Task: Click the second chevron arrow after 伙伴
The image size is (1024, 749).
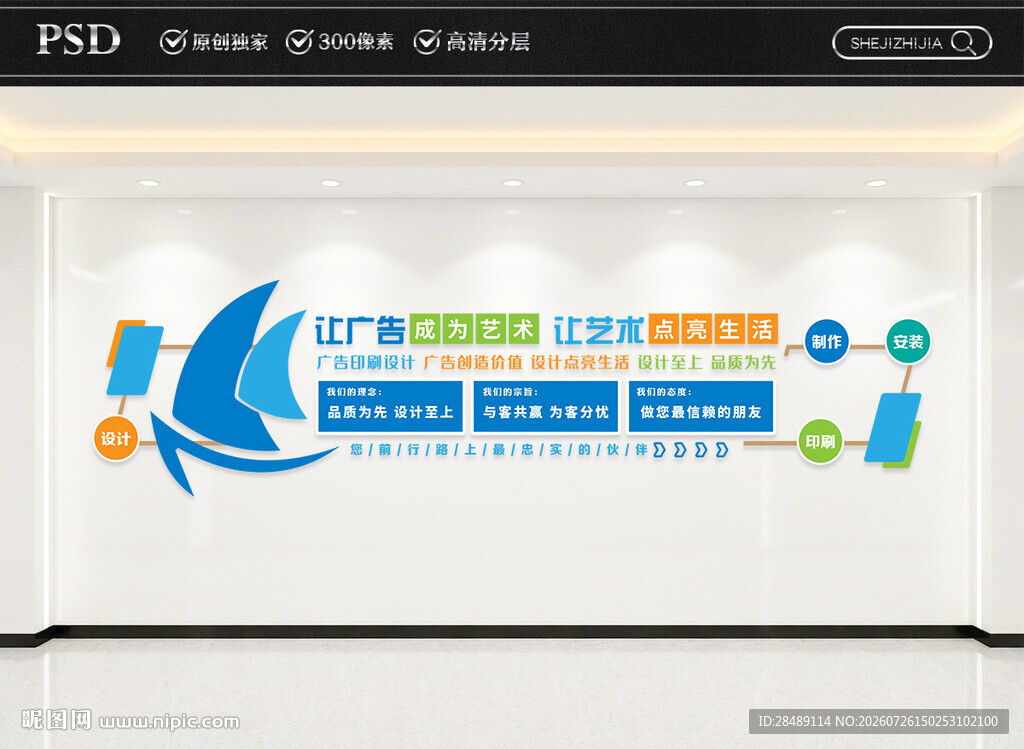Action: pos(680,449)
